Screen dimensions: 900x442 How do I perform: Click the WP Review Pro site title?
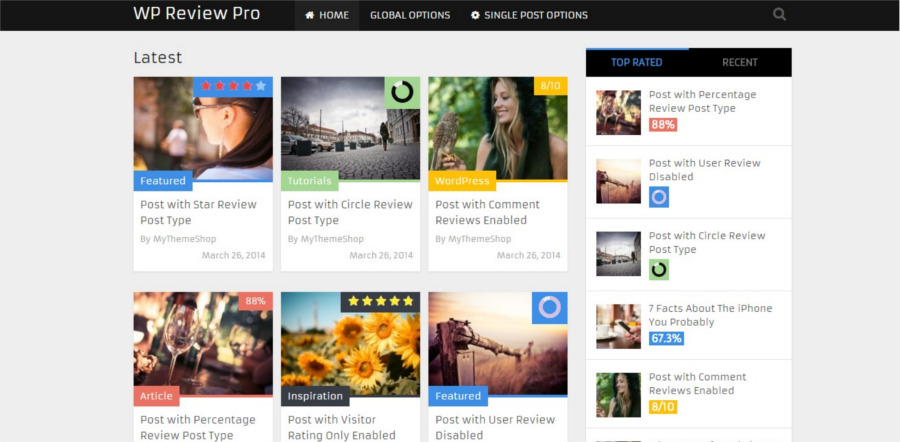pyautogui.click(x=196, y=14)
